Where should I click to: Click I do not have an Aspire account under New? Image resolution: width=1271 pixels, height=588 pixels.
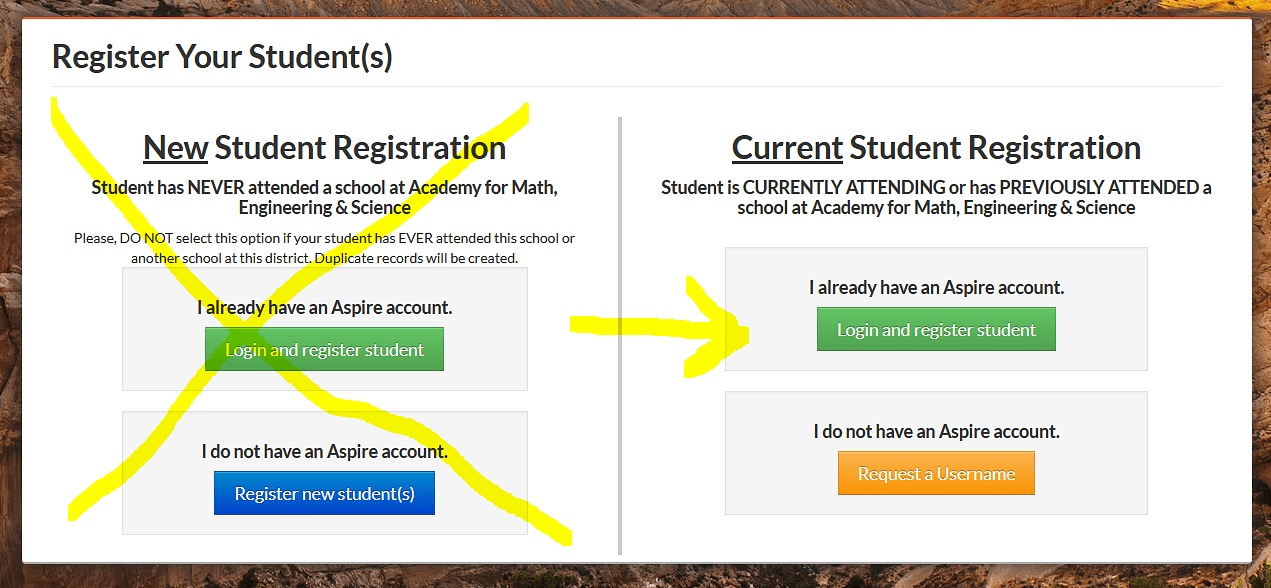pos(325,452)
